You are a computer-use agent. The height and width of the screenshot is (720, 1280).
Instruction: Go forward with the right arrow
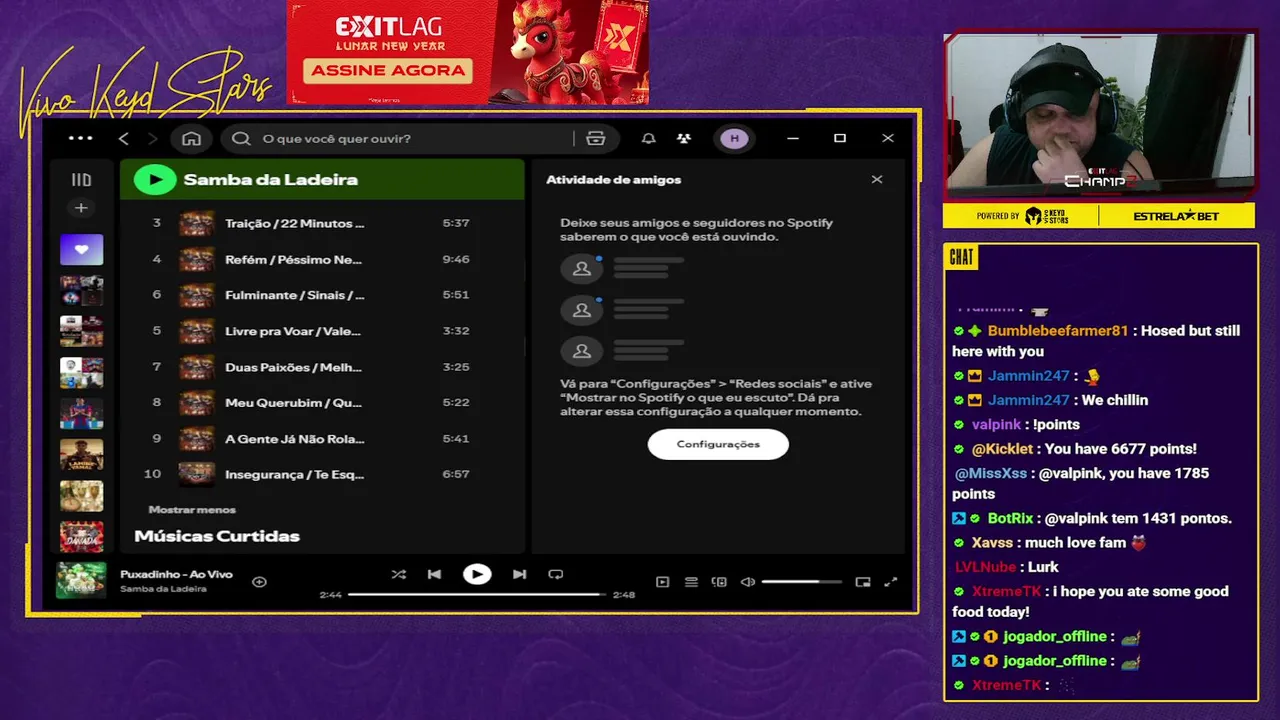point(152,138)
